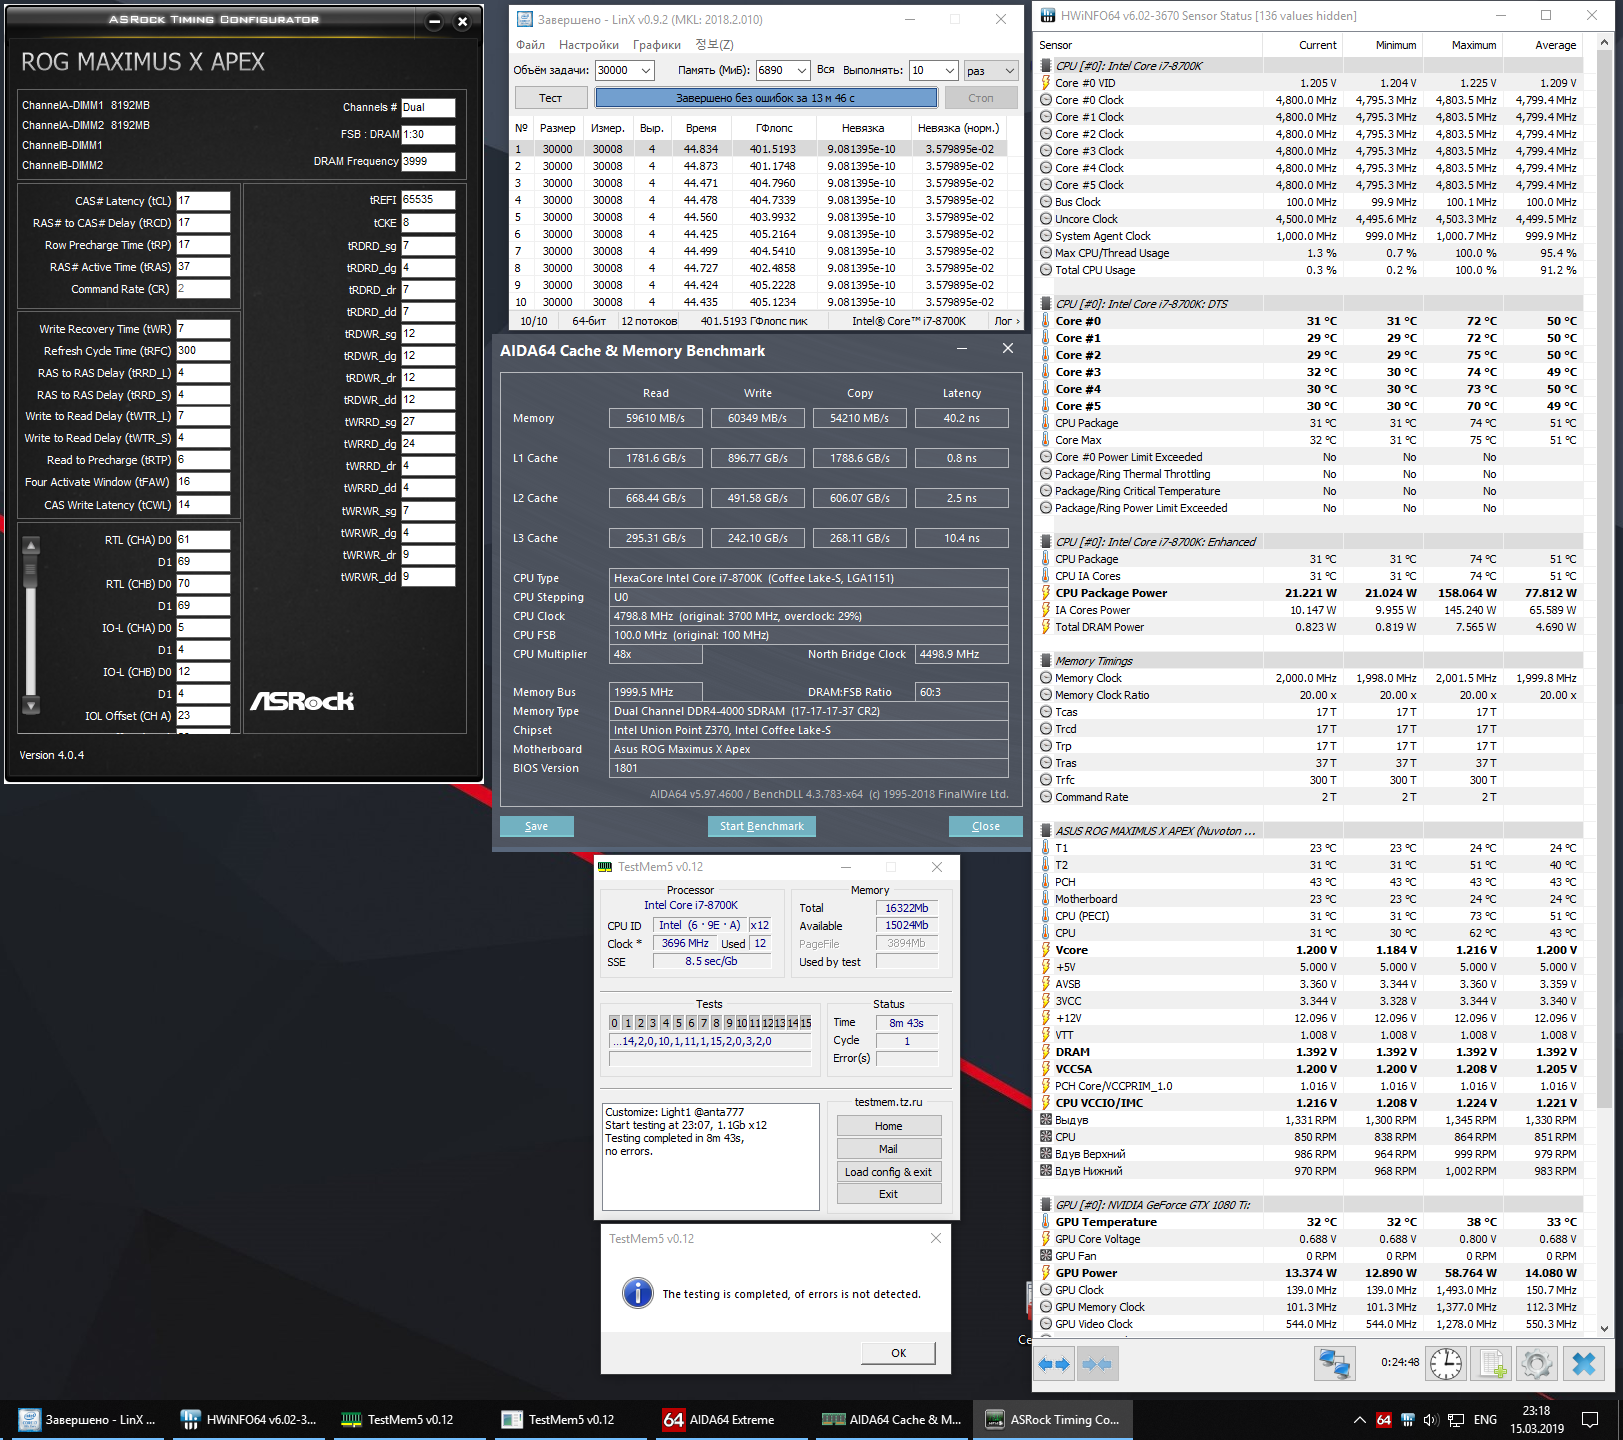Image resolution: width=1623 pixels, height=1440 pixels.
Task: Click the HWiNFO icon in the system tray
Action: 1408,1420
